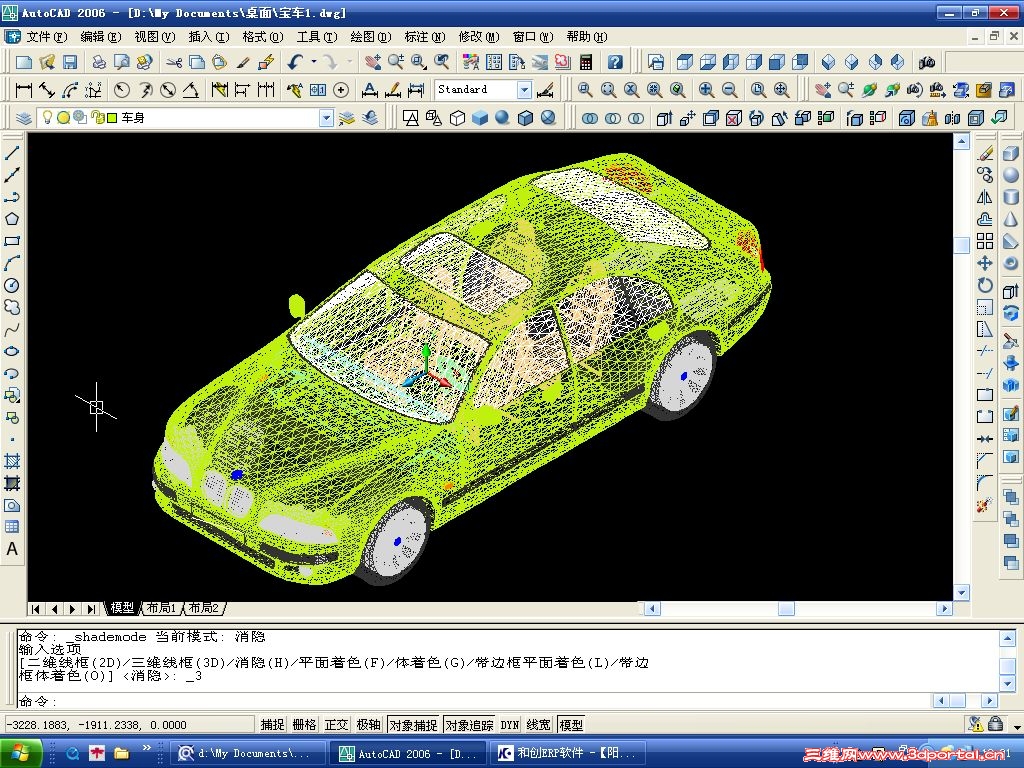1024x768 pixels.
Task: Switch to the 布局2 layout tab
Action: 203,608
